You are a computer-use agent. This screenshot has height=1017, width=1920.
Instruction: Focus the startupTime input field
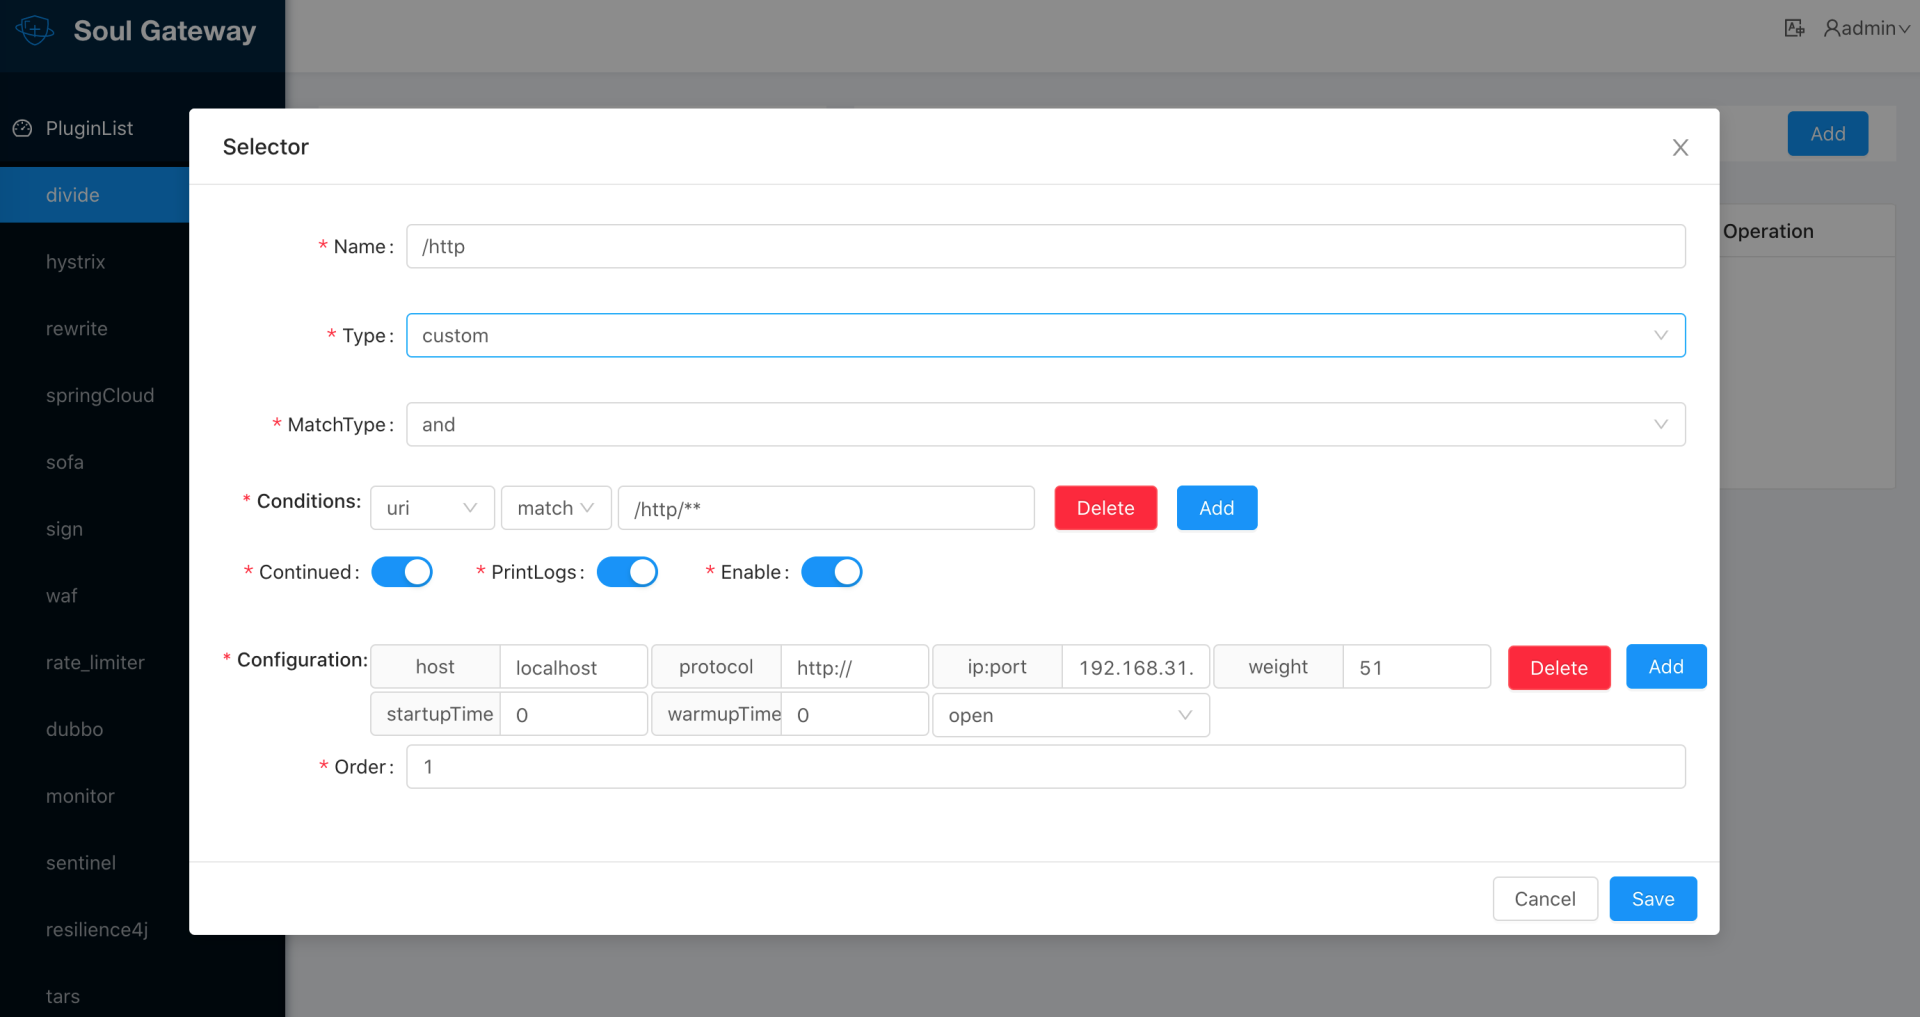tap(573, 715)
